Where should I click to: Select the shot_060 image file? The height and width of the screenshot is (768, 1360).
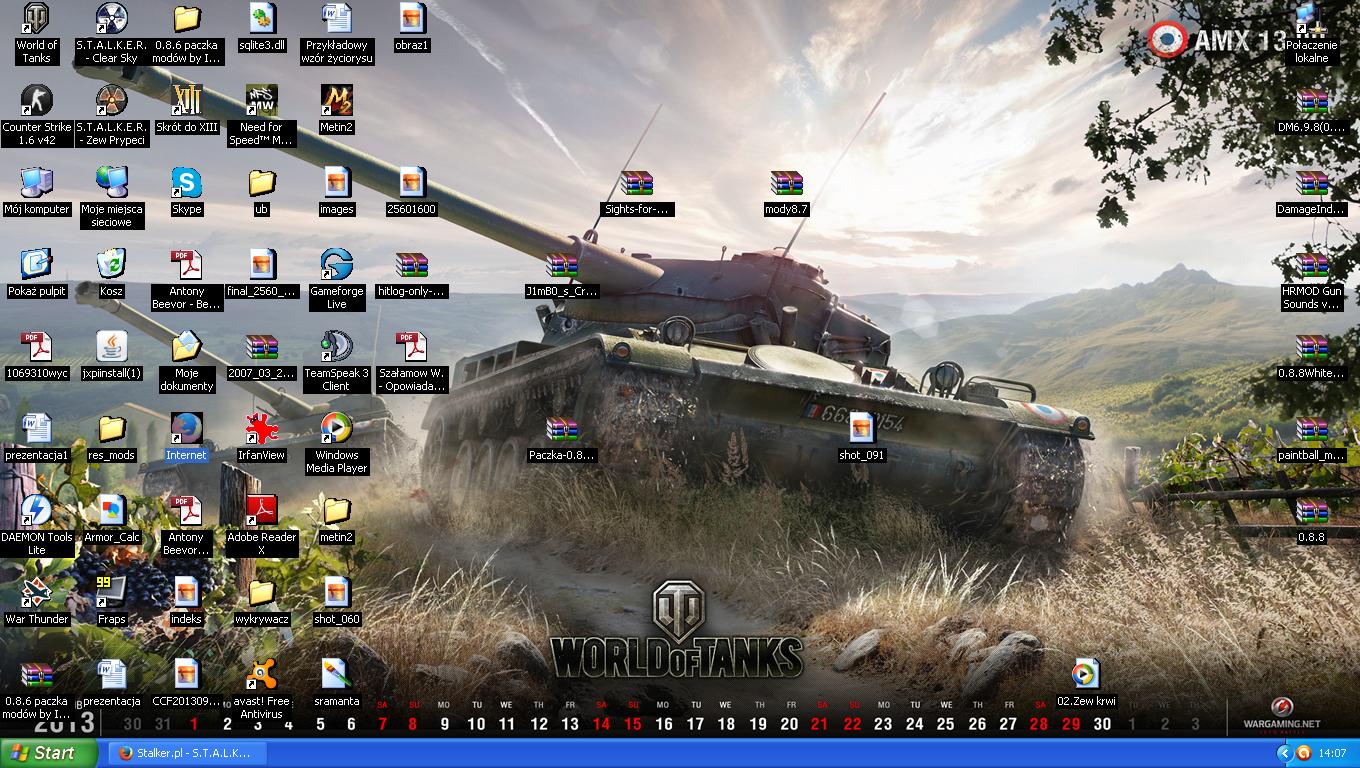[x=337, y=593]
